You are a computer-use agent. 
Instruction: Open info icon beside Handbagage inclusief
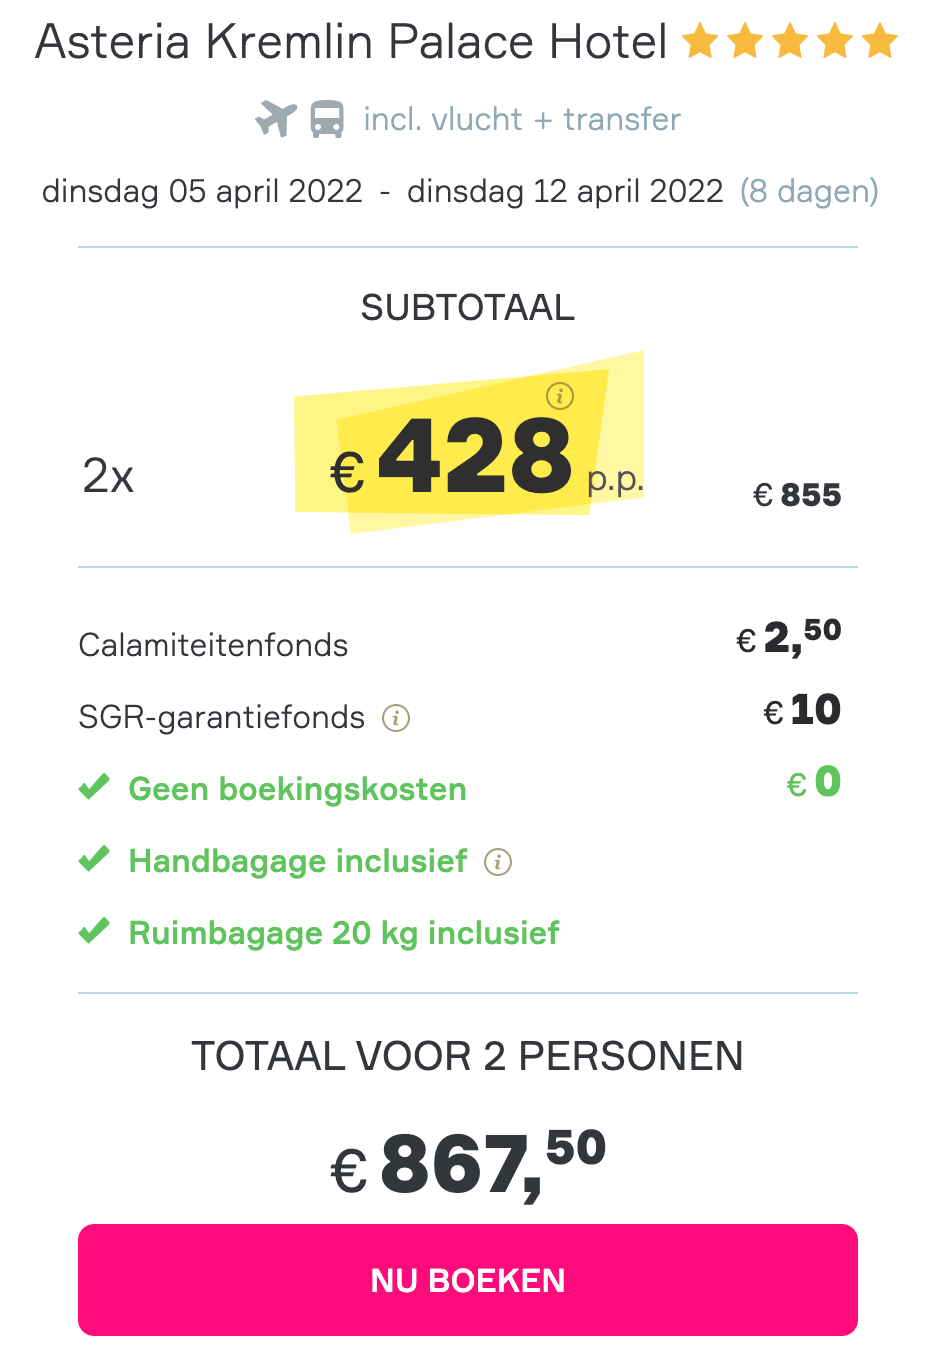tap(498, 862)
